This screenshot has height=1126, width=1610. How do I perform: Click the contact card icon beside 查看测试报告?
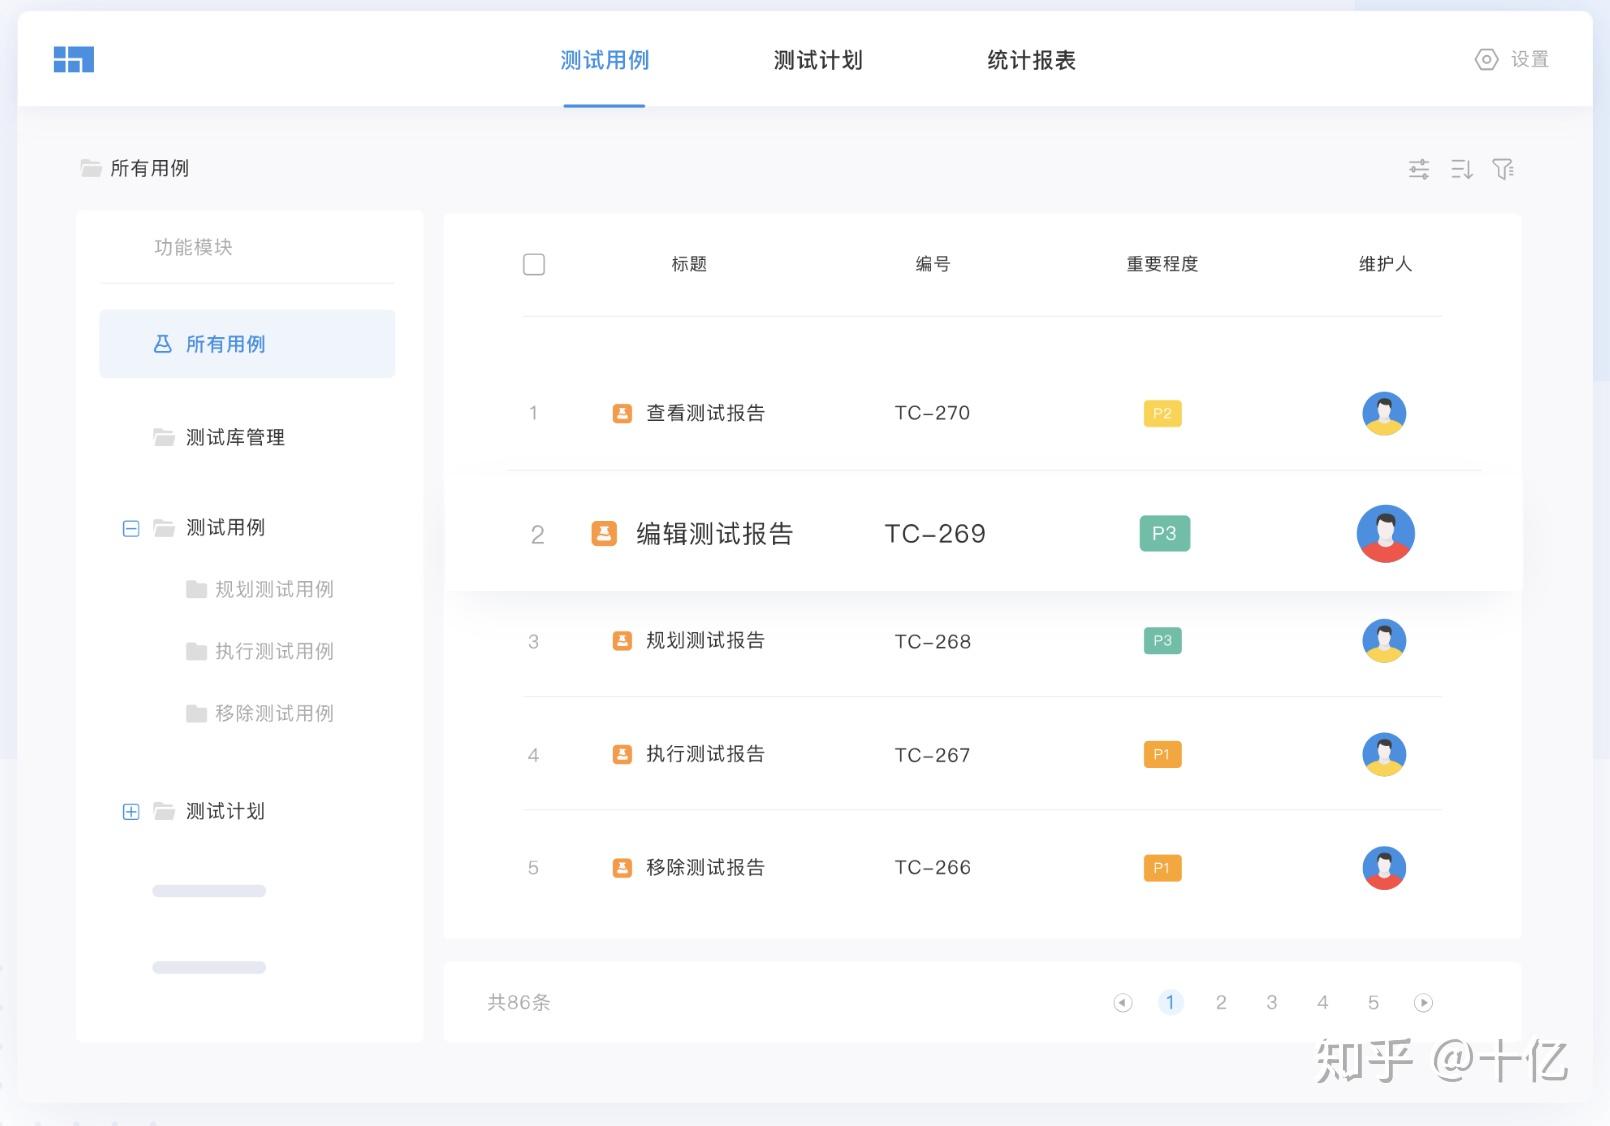click(620, 412)
